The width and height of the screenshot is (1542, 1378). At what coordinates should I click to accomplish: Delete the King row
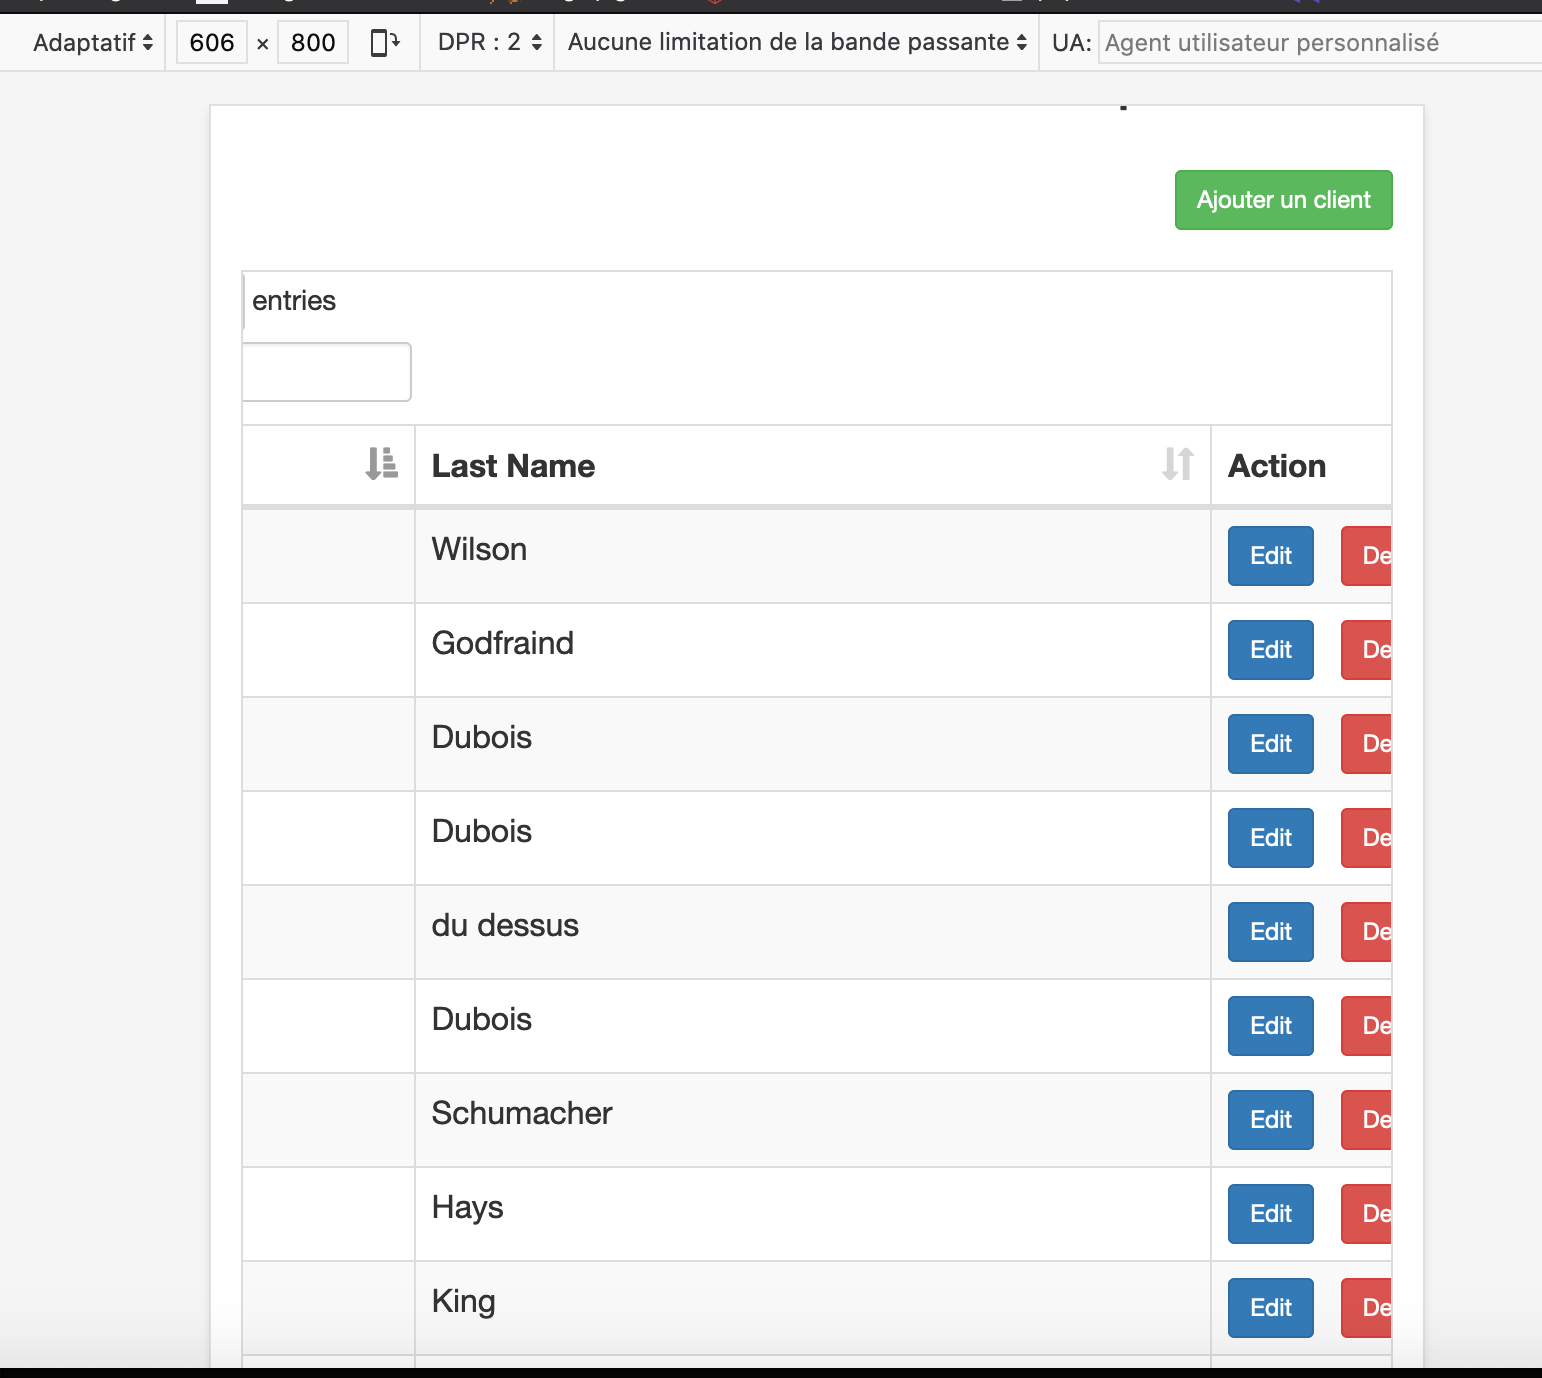pyautogui.click(x=1367, y=1308)
